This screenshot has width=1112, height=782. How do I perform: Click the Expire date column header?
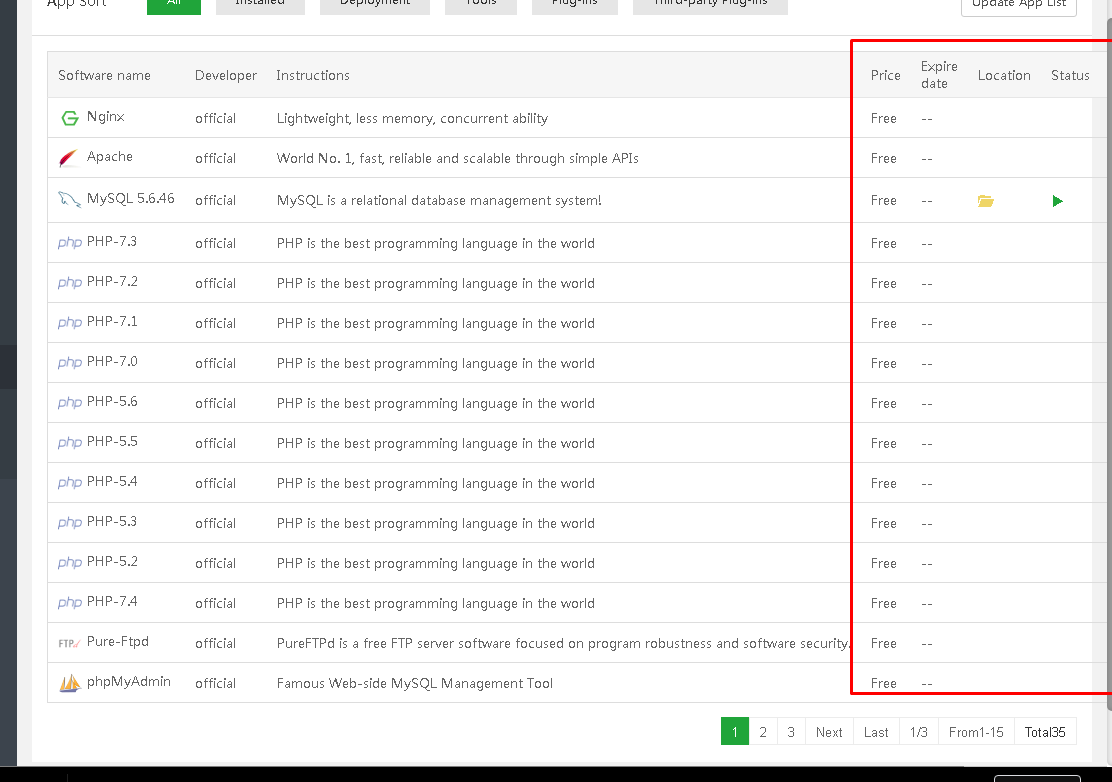(x=939, y=74)
